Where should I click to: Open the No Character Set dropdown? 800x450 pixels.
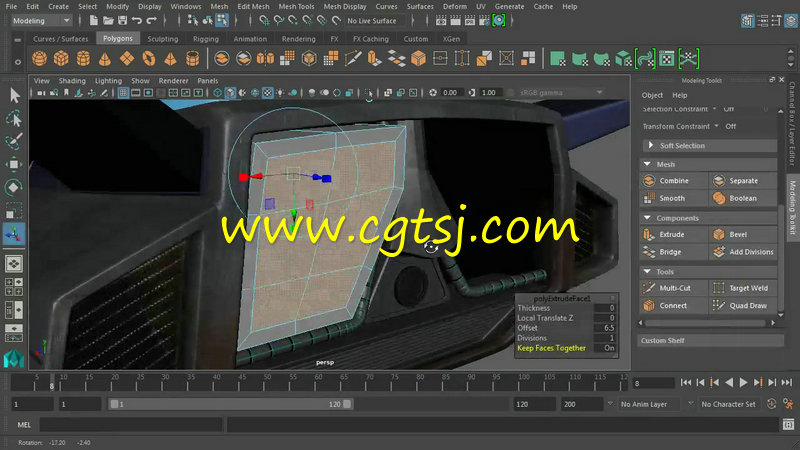[x=729, y=404]
